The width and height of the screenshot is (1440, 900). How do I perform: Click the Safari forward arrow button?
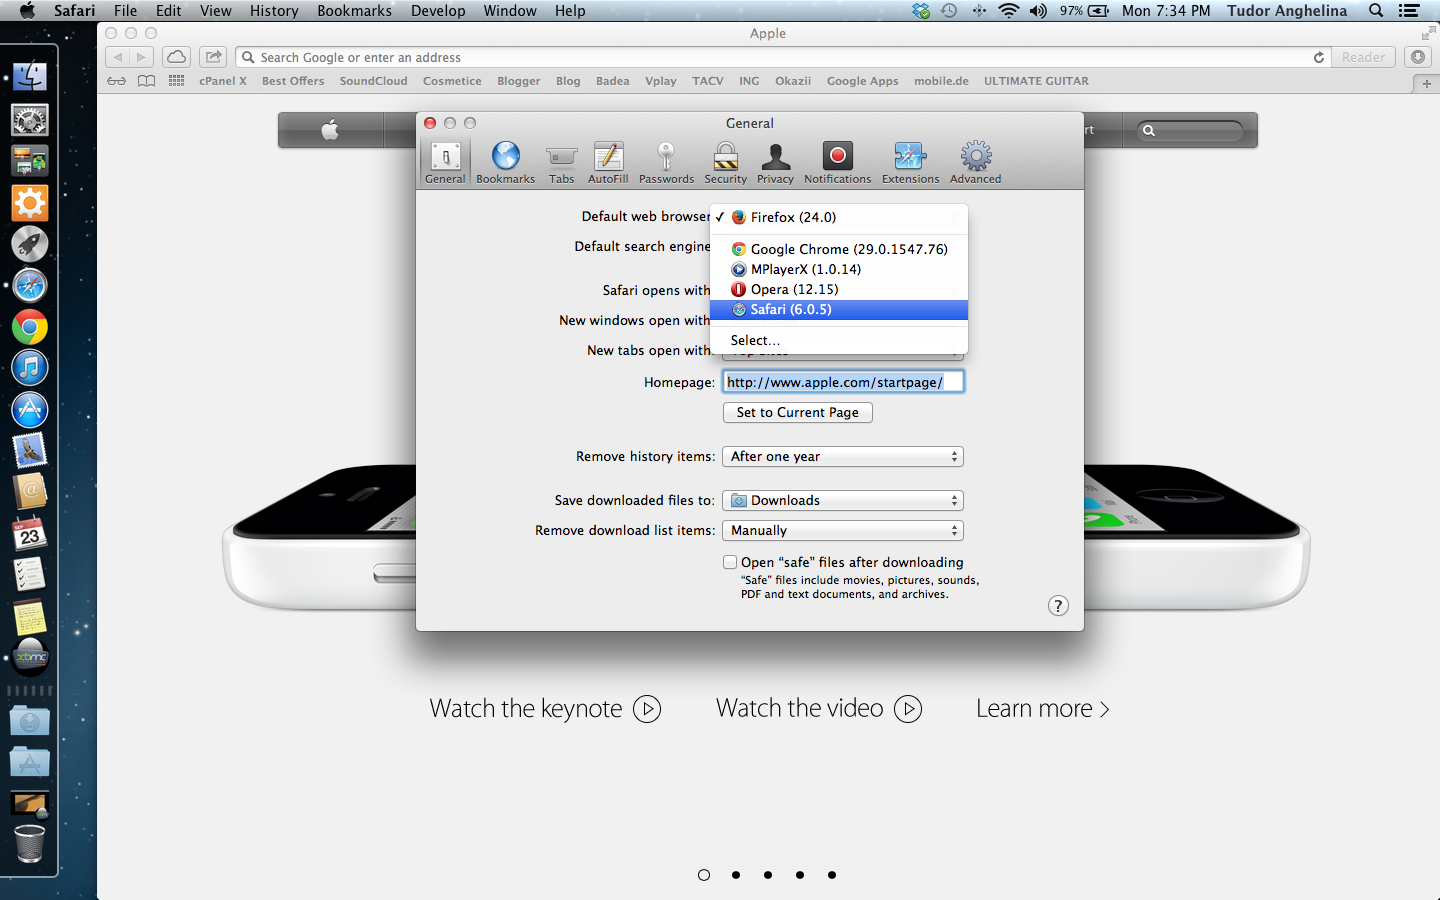[x=143, y=57]
